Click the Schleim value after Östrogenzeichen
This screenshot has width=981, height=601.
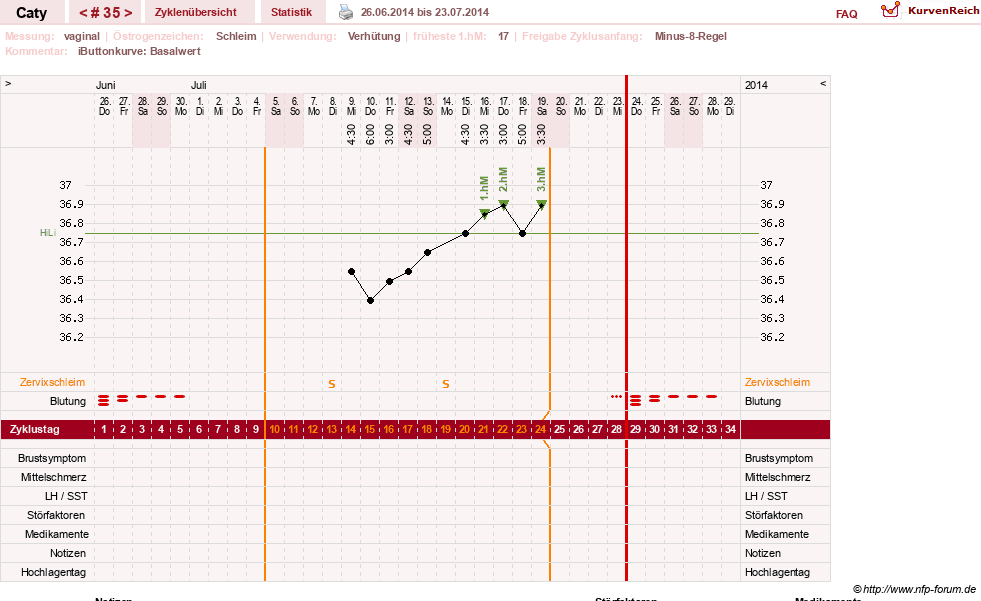click(236, 36)
